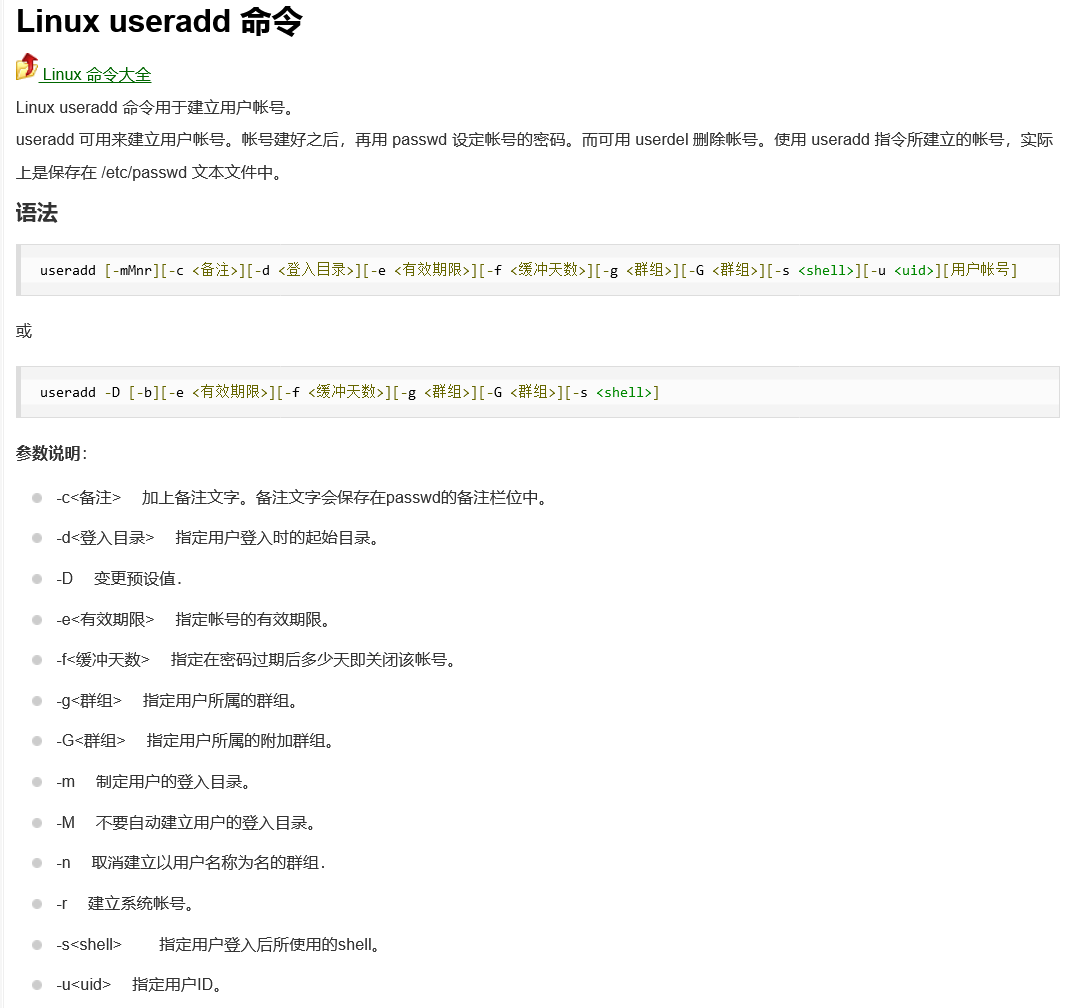The image size is (1068, 1008).
Task: Click the paragraph line mentioning /etc/passwd 文本文件
Action: pyautogui.click(x=148, y=172)
